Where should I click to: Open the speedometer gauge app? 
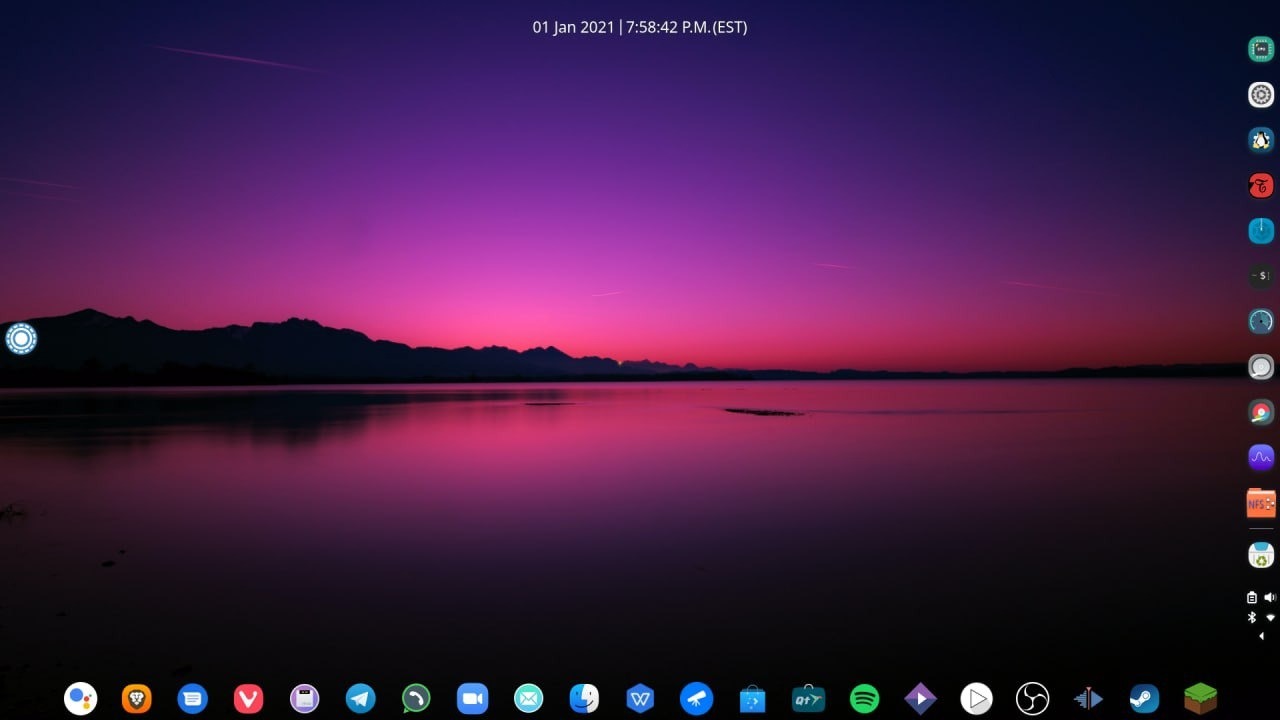click(1261, 321)
